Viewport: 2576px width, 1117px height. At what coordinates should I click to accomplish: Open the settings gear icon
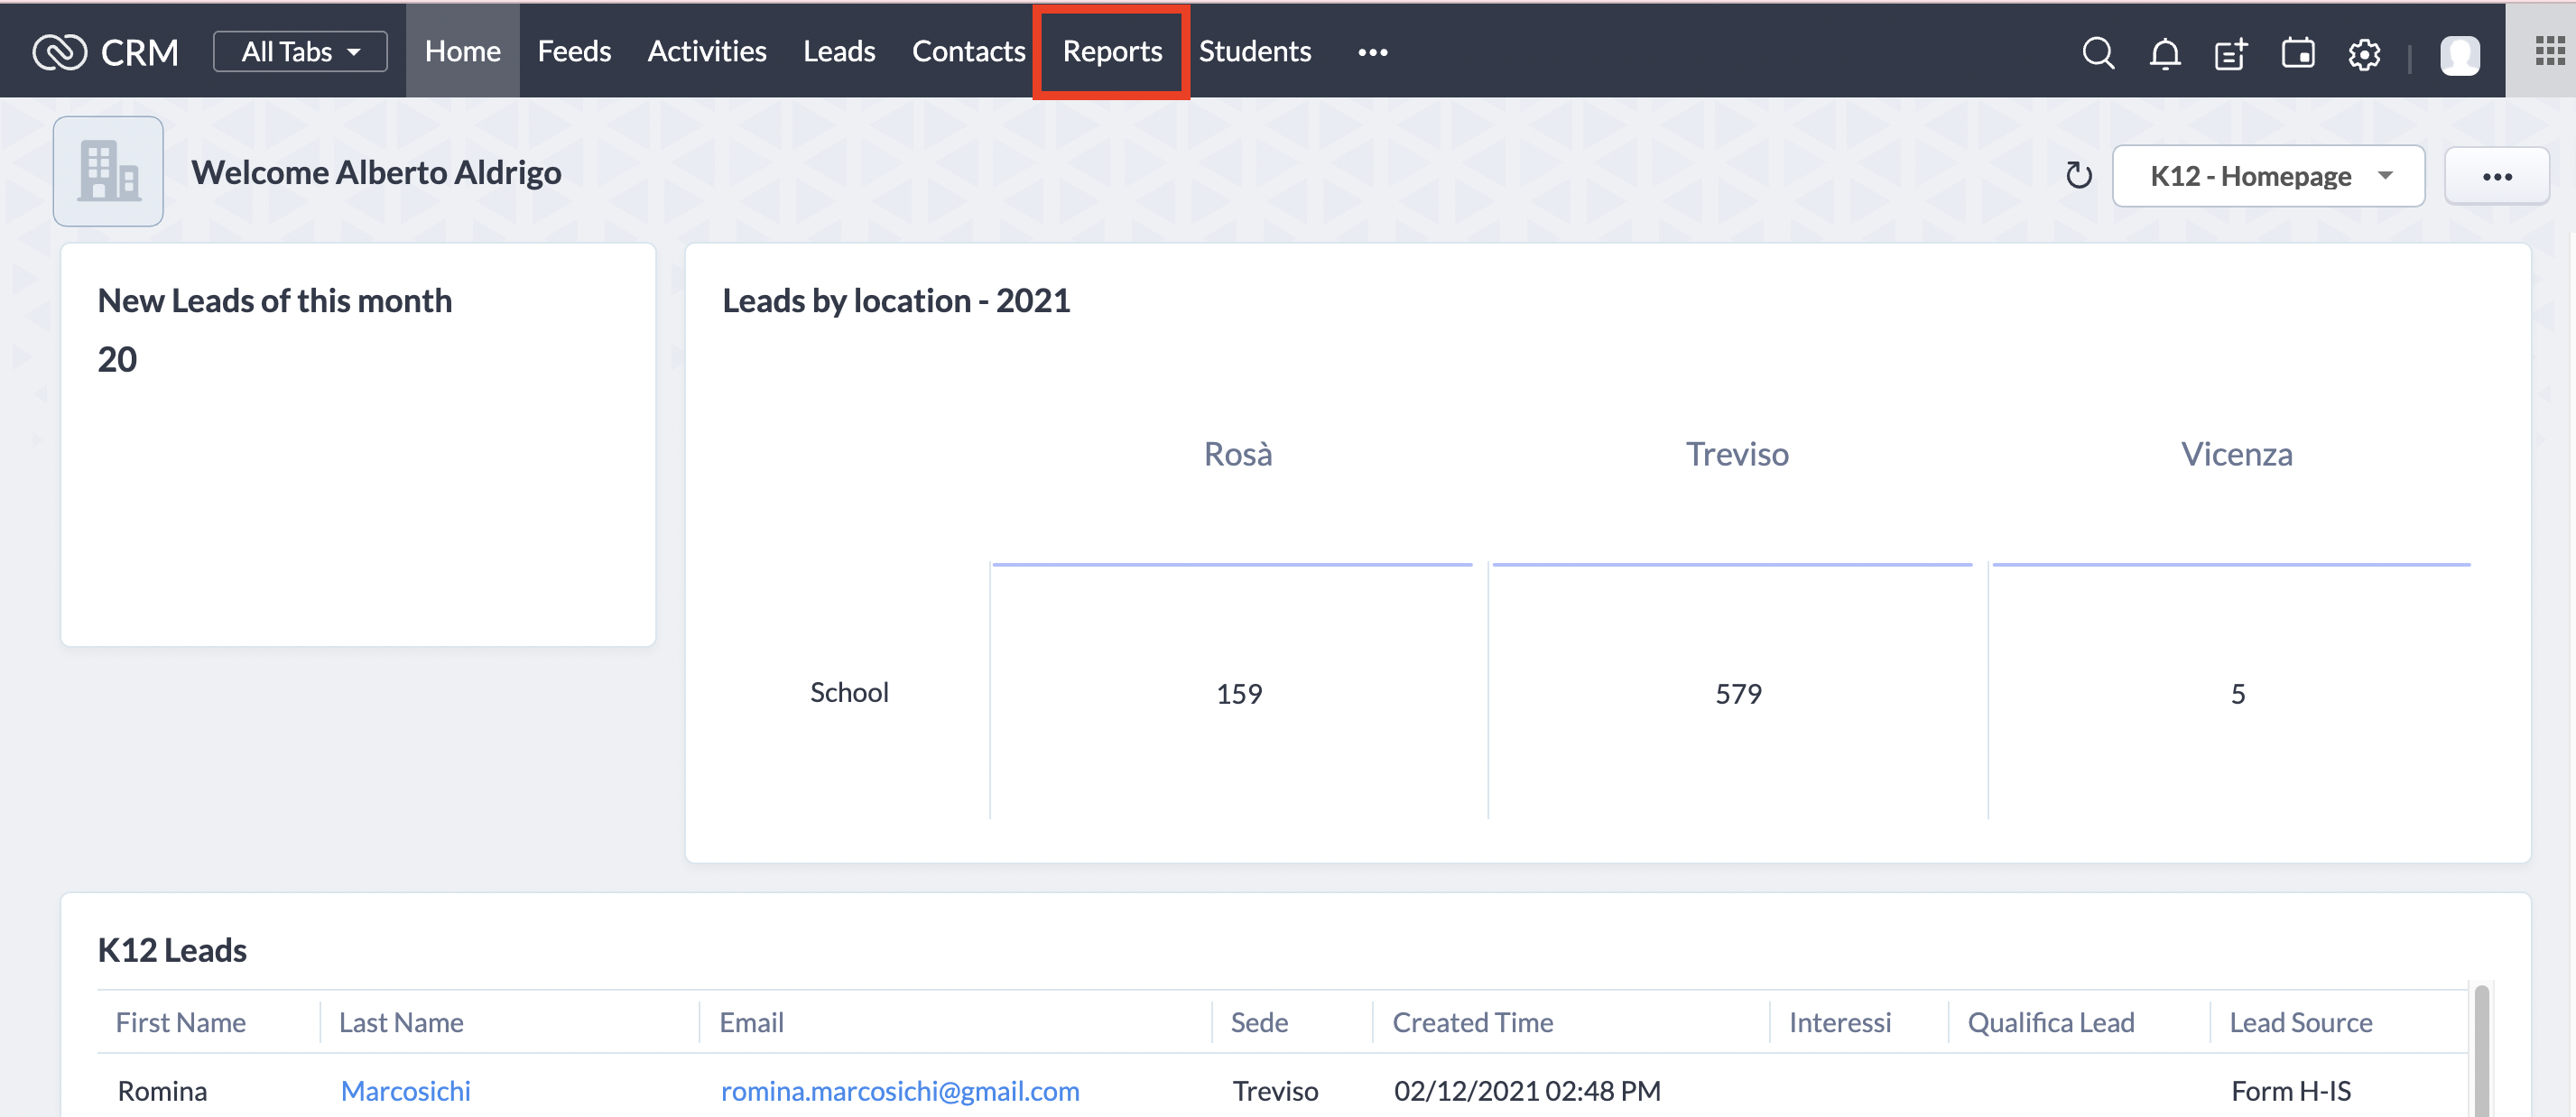[2363, 53]
